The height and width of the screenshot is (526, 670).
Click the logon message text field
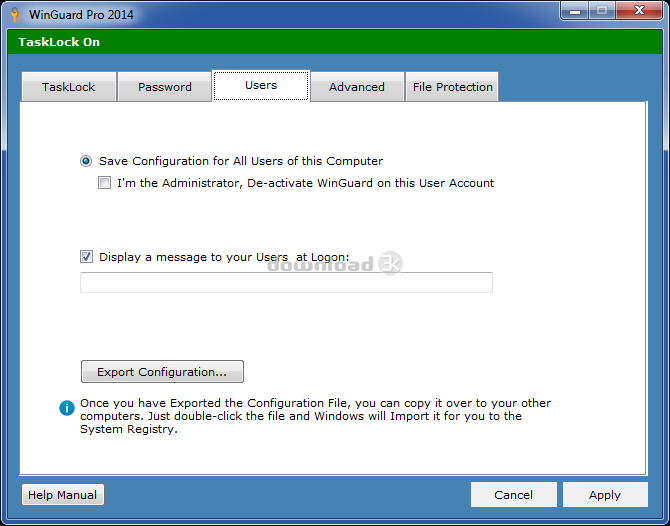coord(286,282)
